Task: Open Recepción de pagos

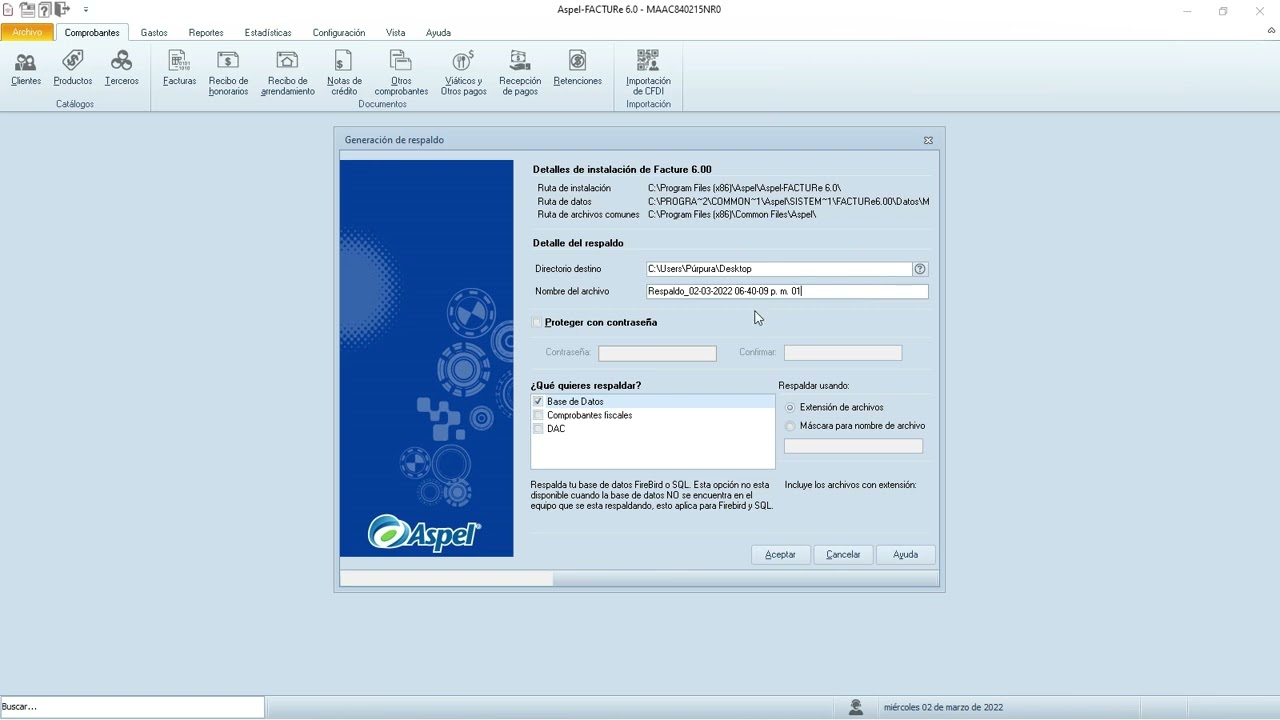Action: click(x=520, y=73)
